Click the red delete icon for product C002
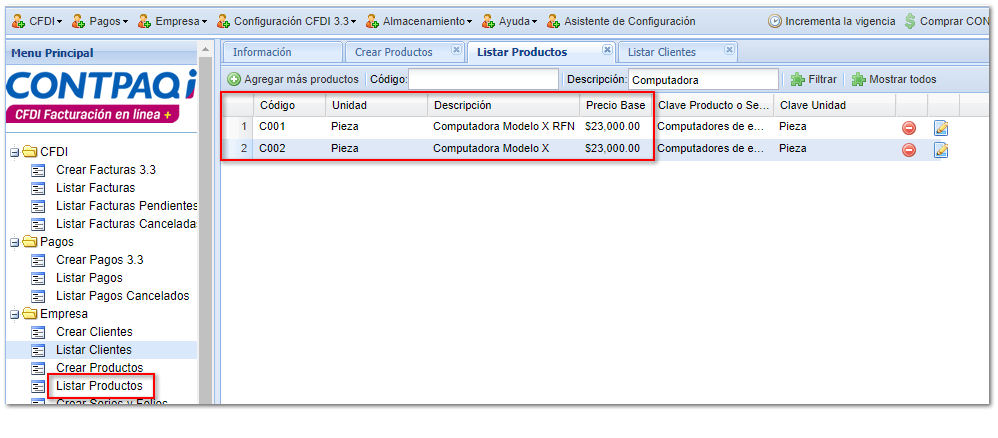 (909, 150)
